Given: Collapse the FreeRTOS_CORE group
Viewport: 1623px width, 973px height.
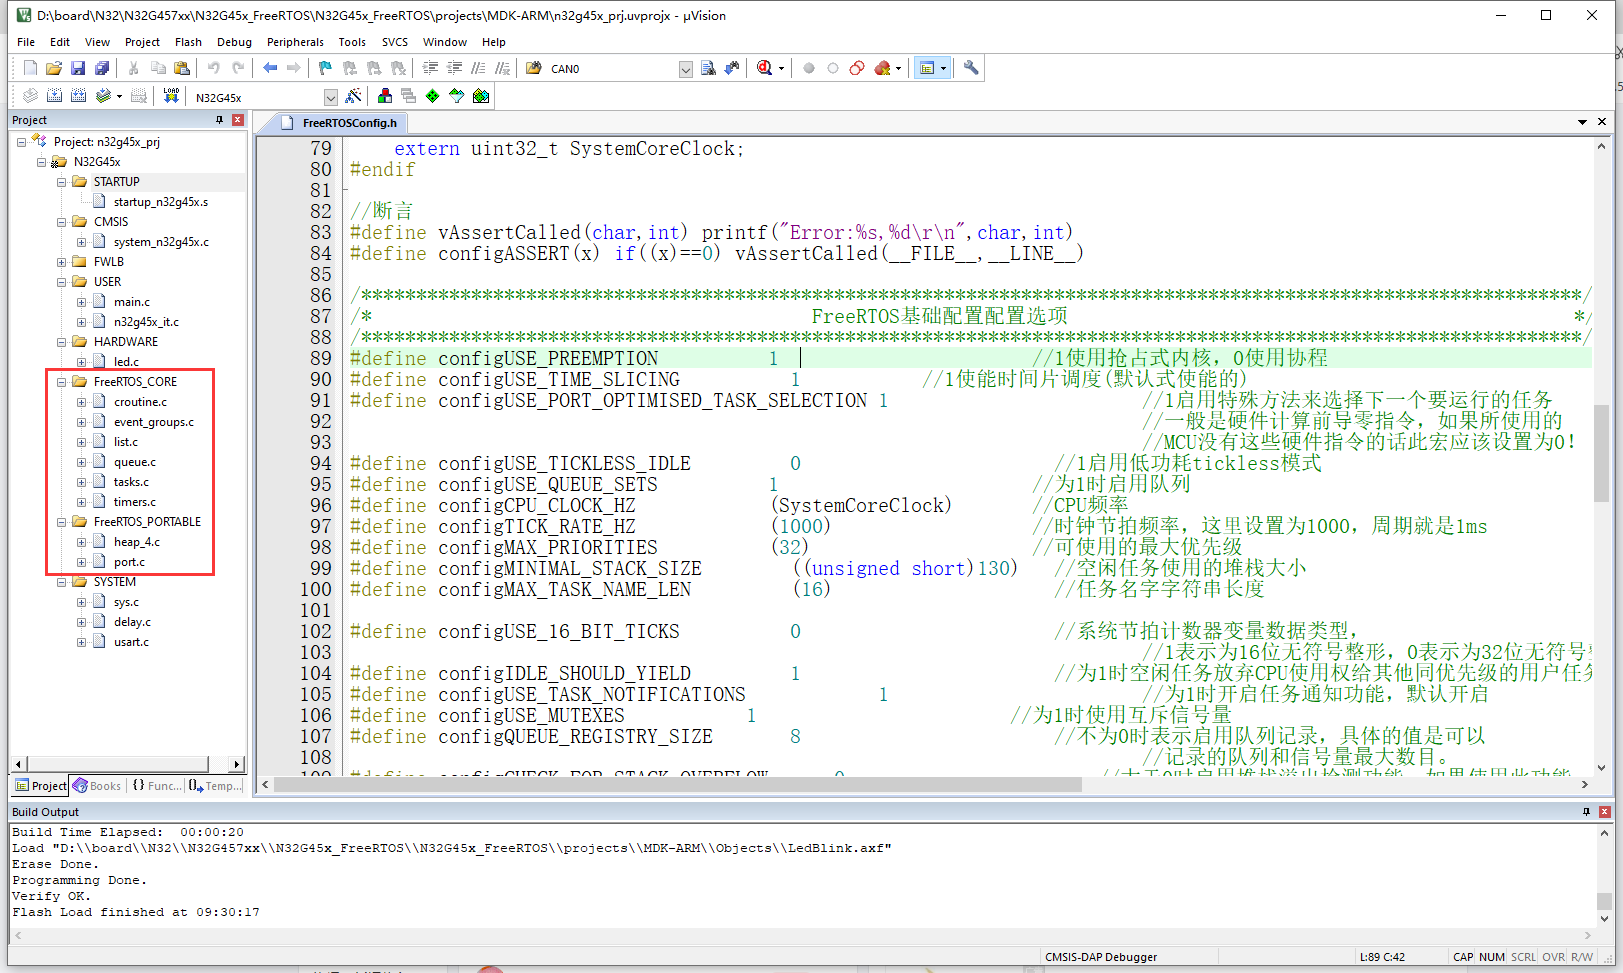Looking at the screenshot, I should coord(61,382).
